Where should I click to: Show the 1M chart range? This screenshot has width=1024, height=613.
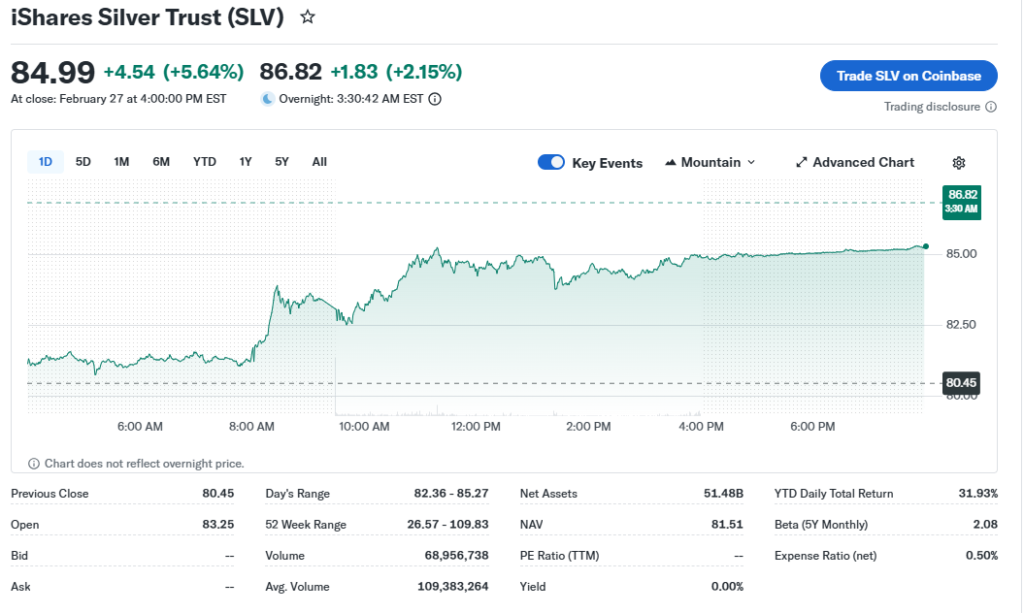121,162
